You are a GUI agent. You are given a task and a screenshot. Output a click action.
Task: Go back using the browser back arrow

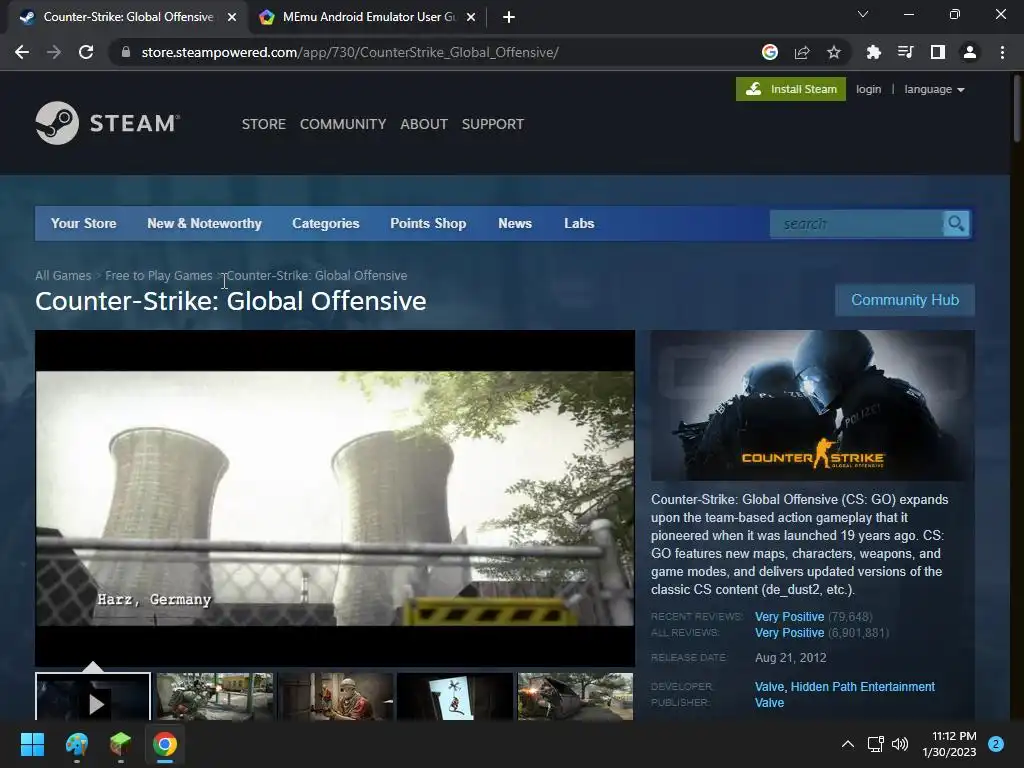coord(22,52)
